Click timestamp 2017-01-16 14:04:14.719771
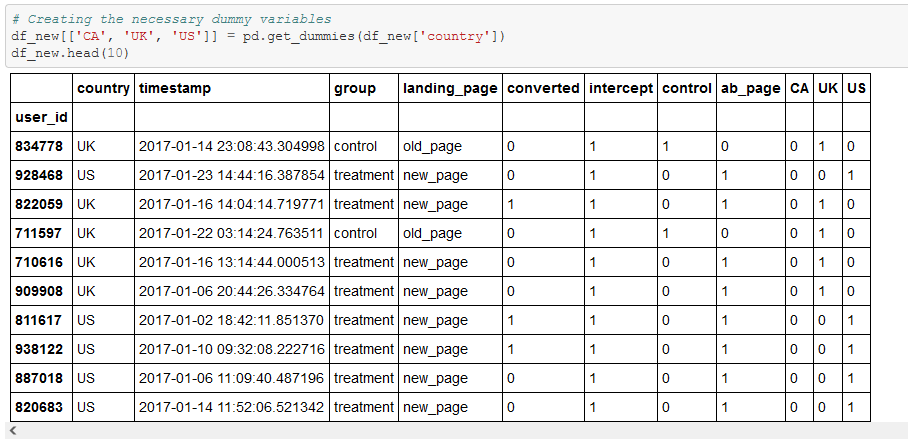 [x=232, y=204]
